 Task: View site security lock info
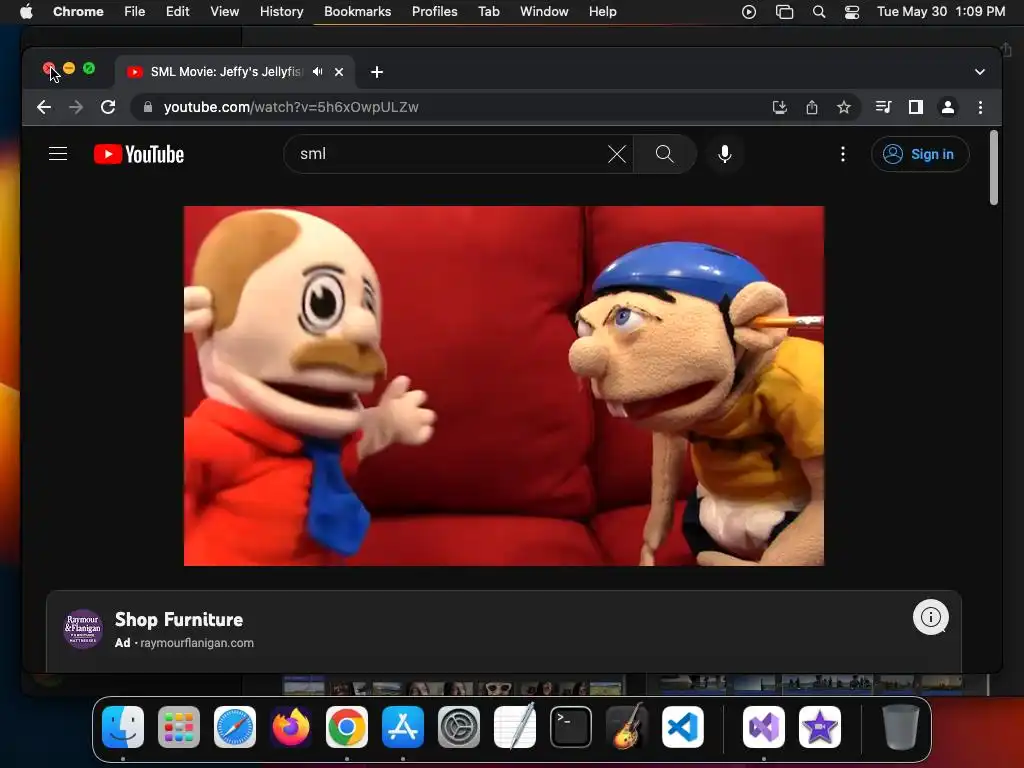[148, 107]
